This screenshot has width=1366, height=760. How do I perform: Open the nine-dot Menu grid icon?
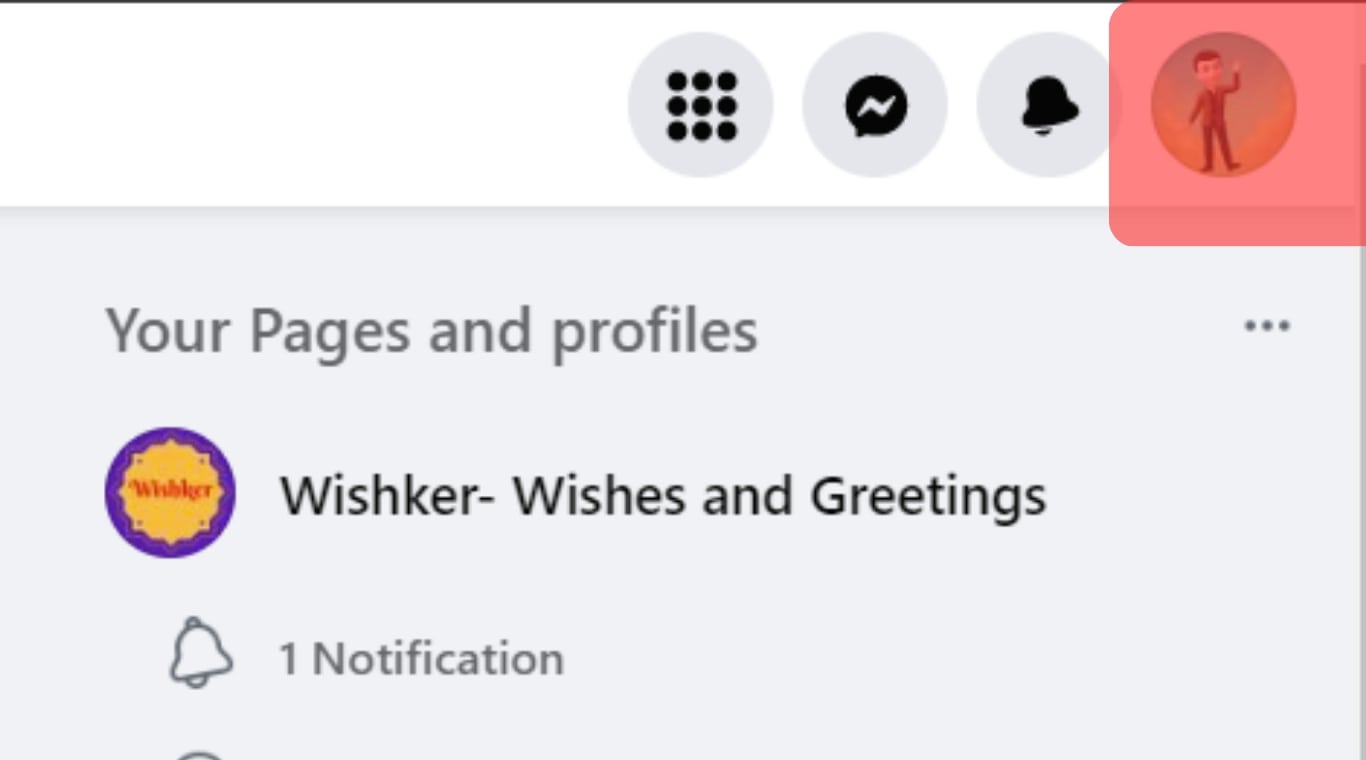701,104
